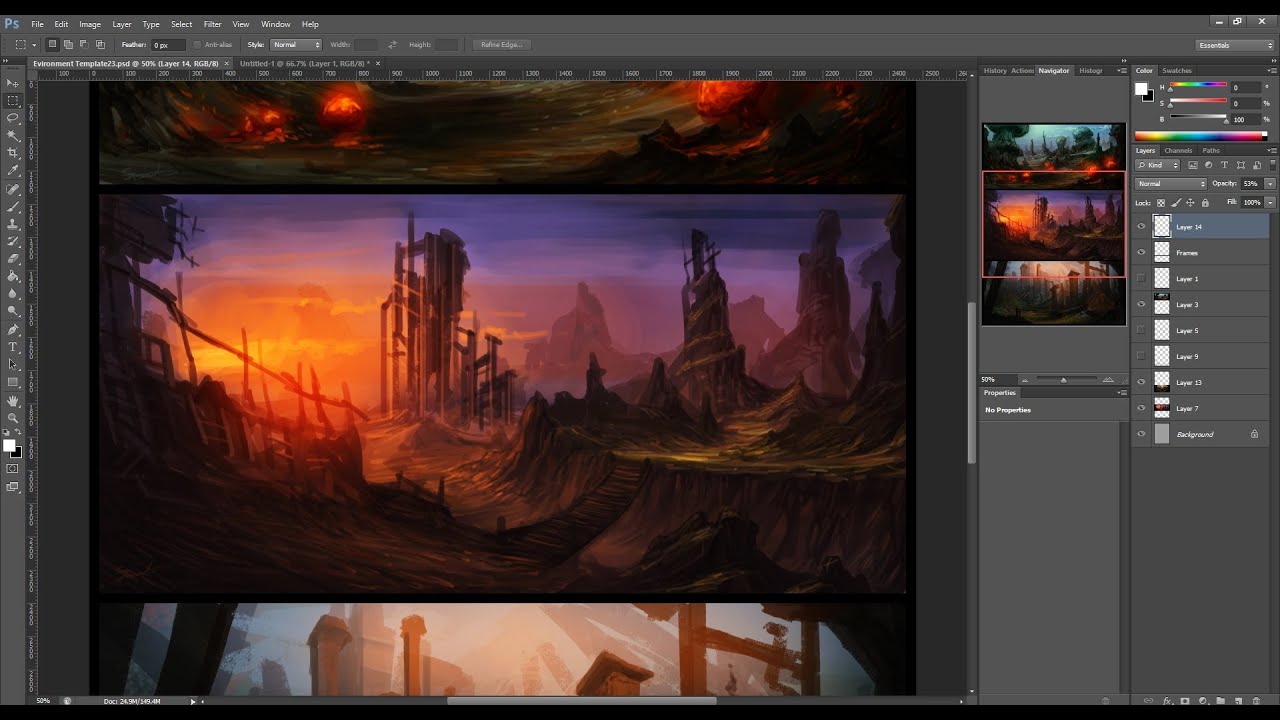The width and height of the screenshot is (1280, 720).
Task: Select the Pen tool
Action: pos(13,329)
